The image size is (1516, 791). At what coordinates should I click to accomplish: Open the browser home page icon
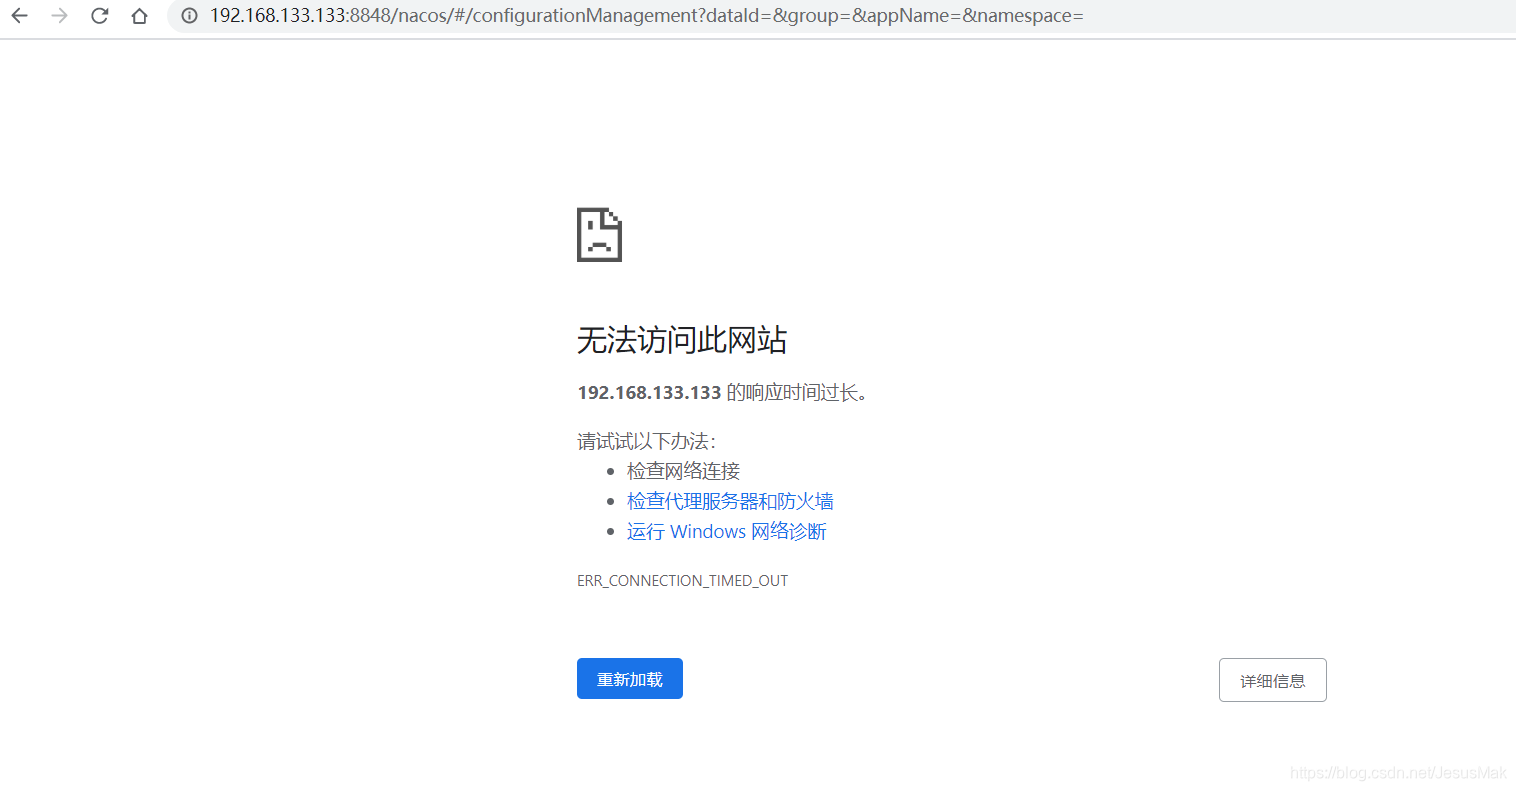point(139,16)
